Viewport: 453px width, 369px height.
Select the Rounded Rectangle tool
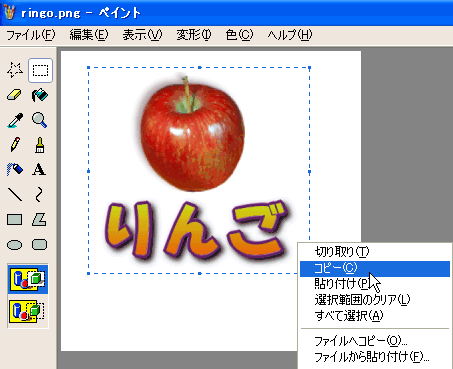point(40,244)
